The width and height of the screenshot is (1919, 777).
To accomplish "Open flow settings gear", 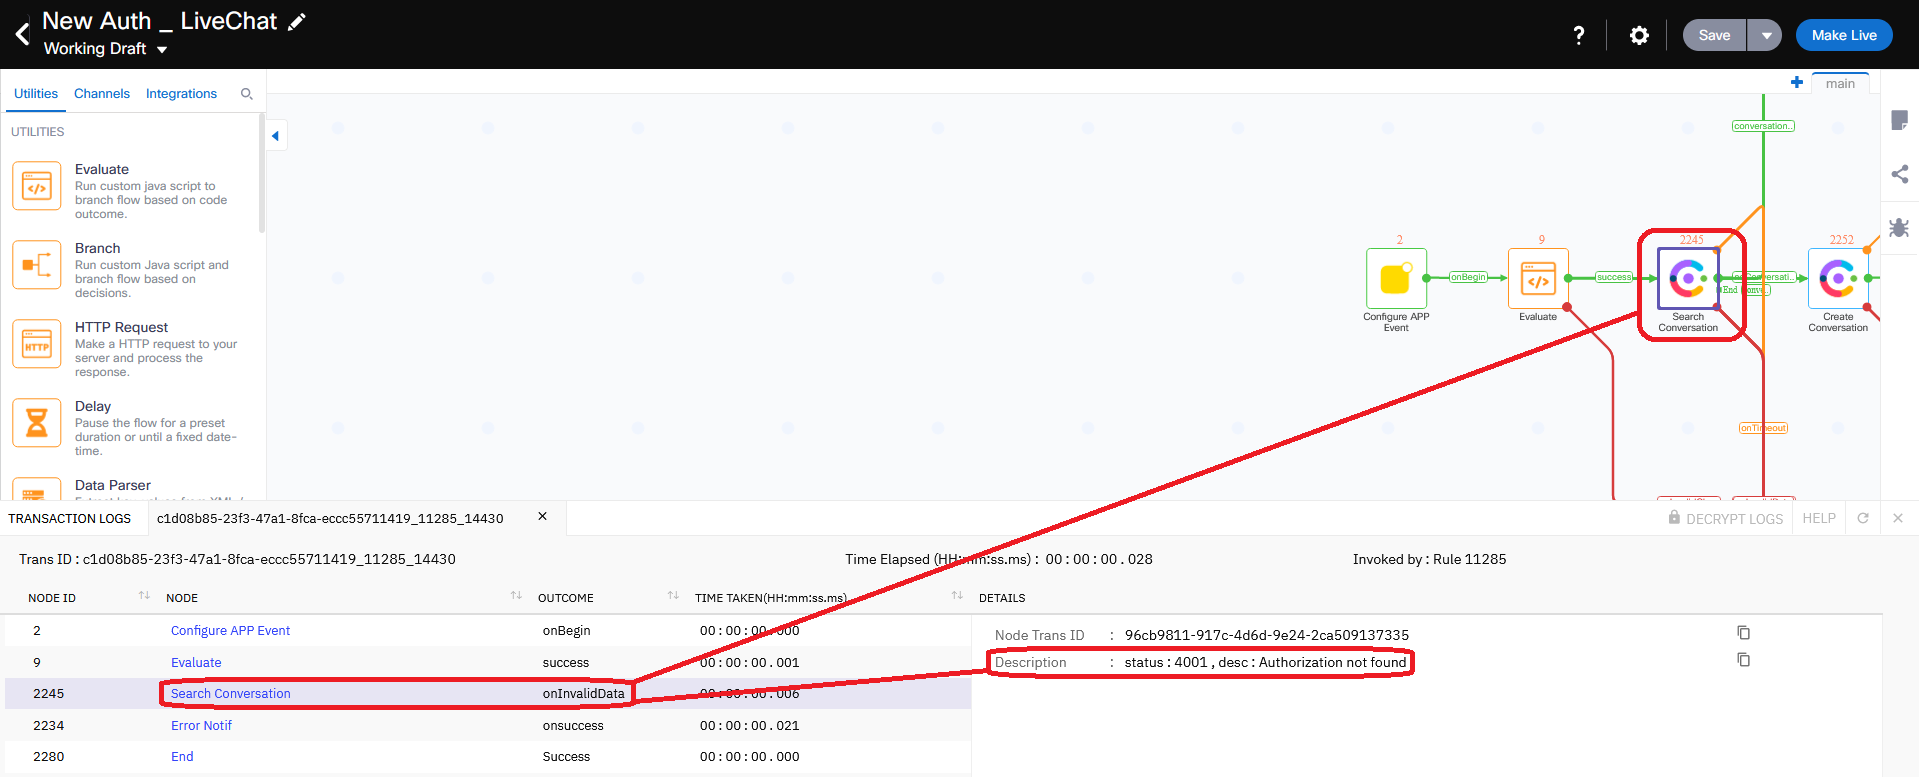I will click(x=1639, y=35).
